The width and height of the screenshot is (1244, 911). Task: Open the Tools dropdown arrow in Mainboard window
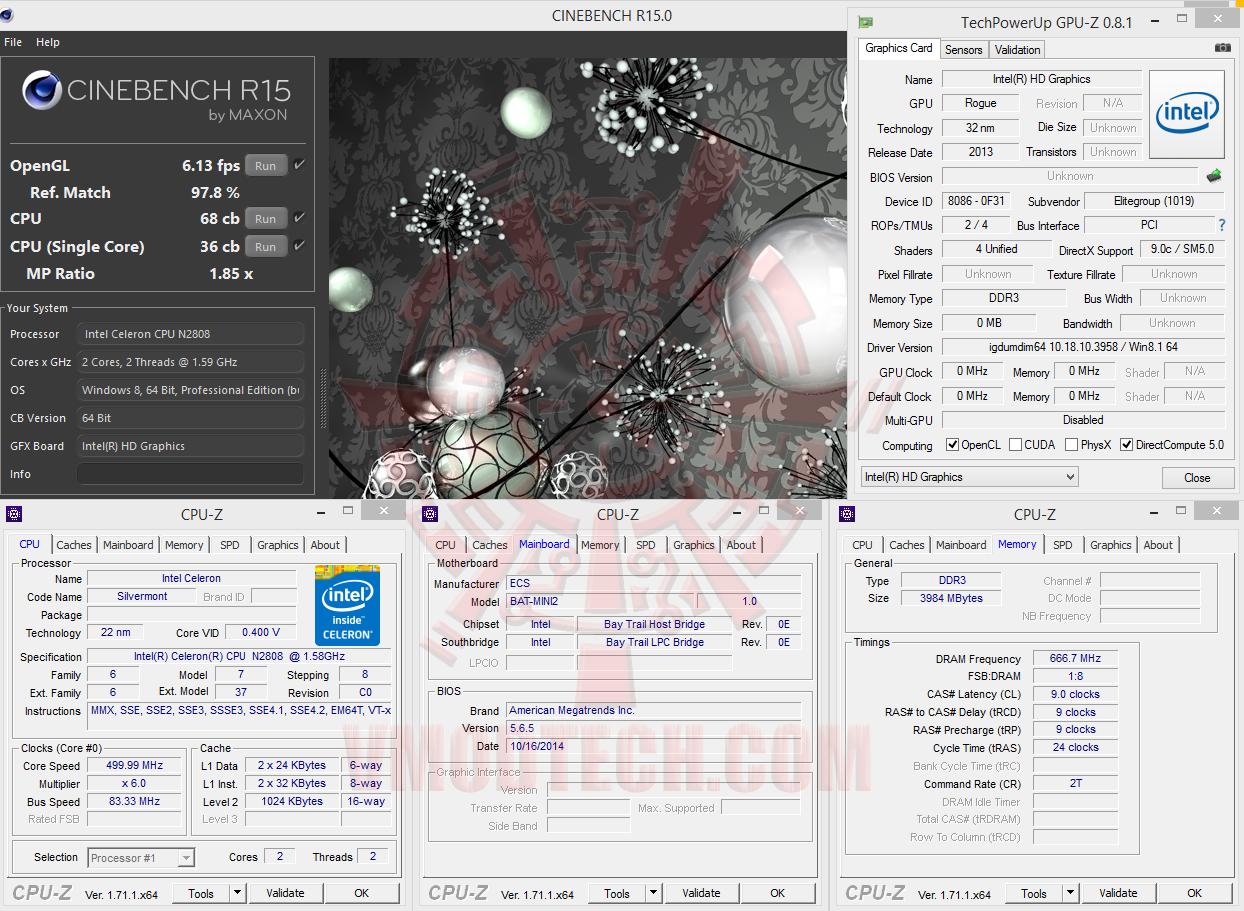(653, 893)
